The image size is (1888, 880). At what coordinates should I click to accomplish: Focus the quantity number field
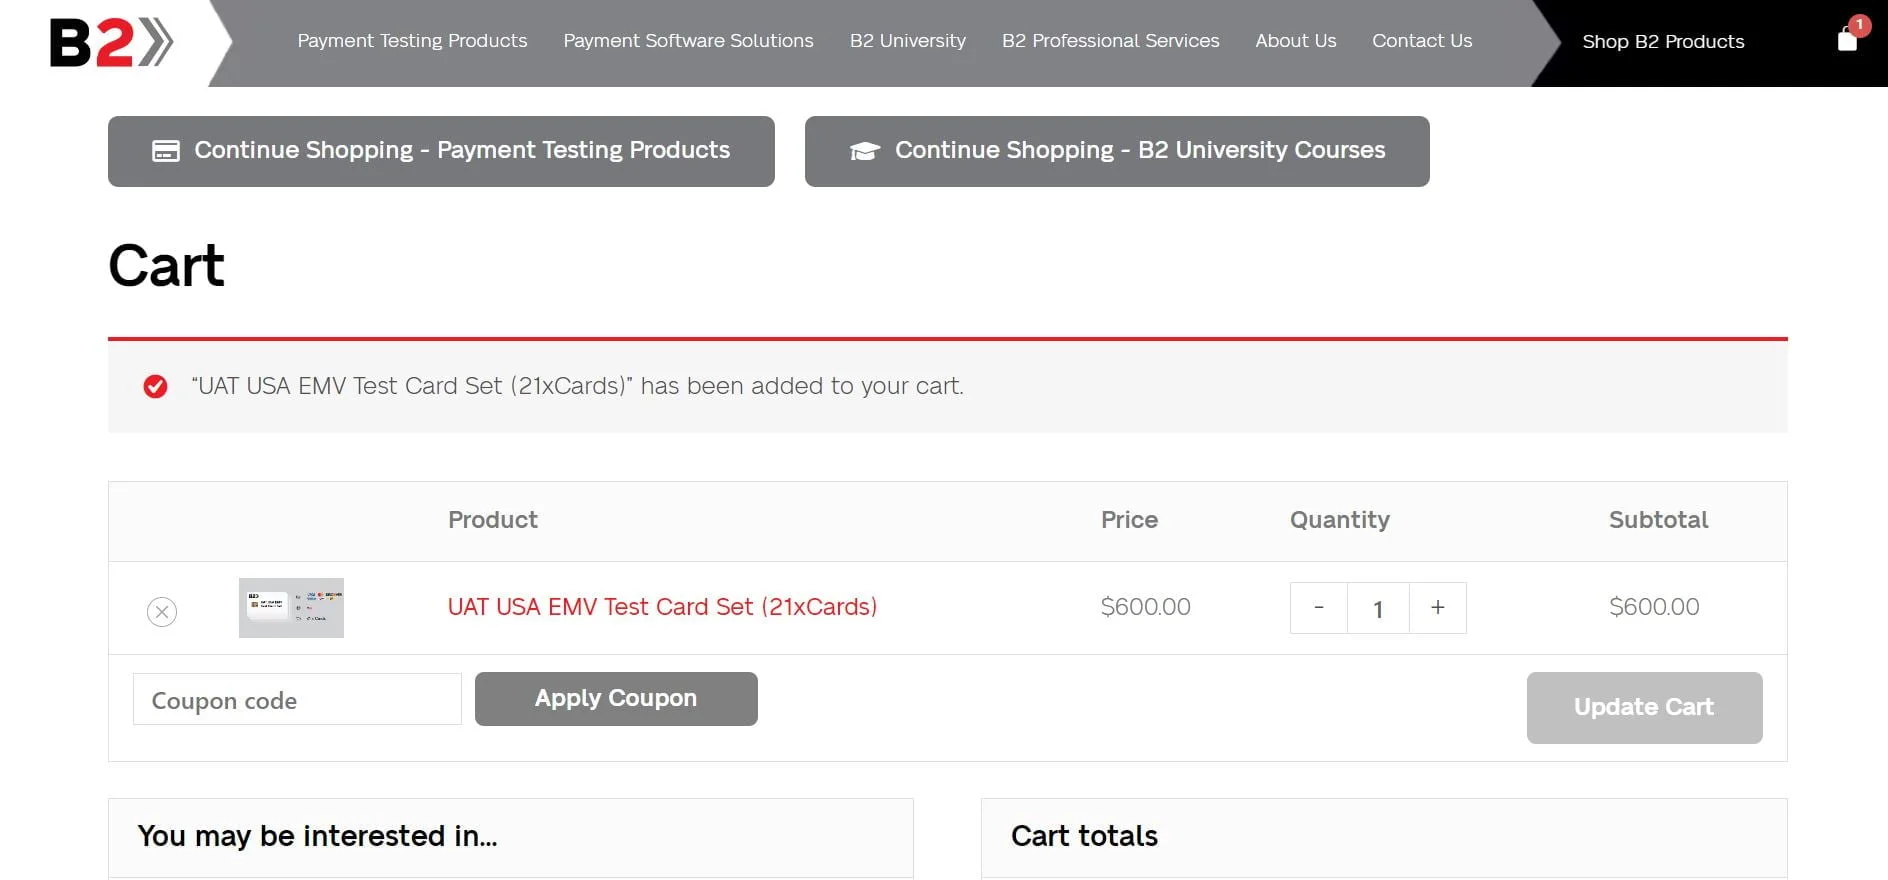1378,608
